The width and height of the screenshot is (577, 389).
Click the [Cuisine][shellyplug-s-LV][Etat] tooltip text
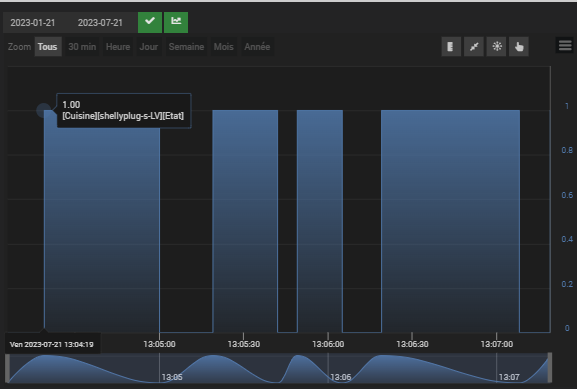click(123, 116)
